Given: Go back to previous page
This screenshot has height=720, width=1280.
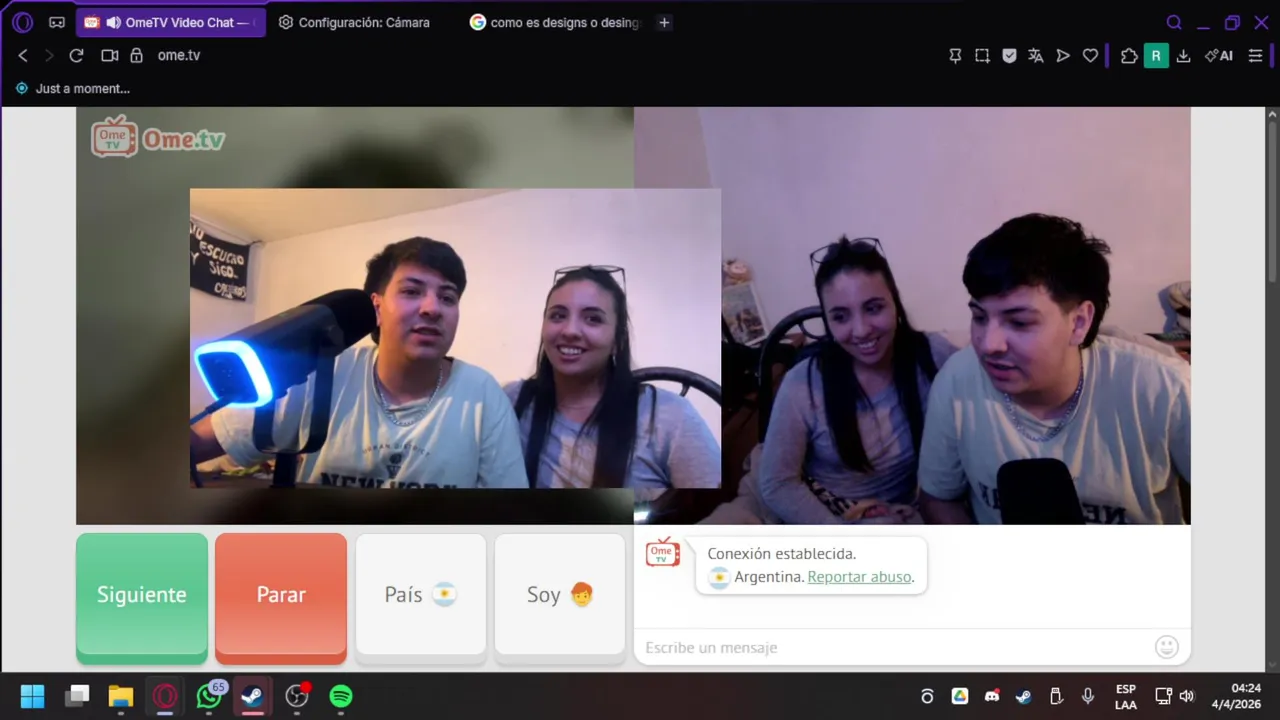Looking at the screenshot, I should pyautogui.click(x=23, y=56).
